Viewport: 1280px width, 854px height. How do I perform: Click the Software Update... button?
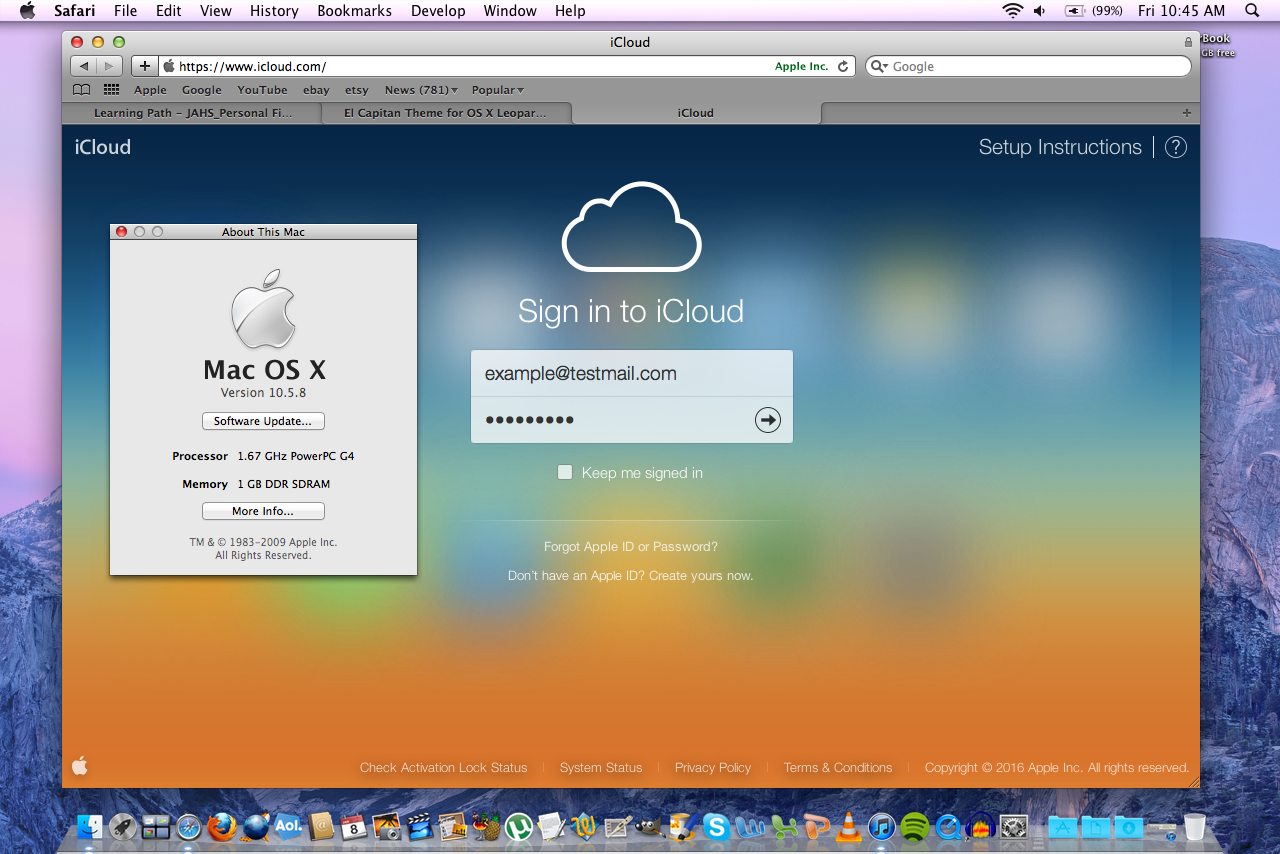[x=263, y=421]
